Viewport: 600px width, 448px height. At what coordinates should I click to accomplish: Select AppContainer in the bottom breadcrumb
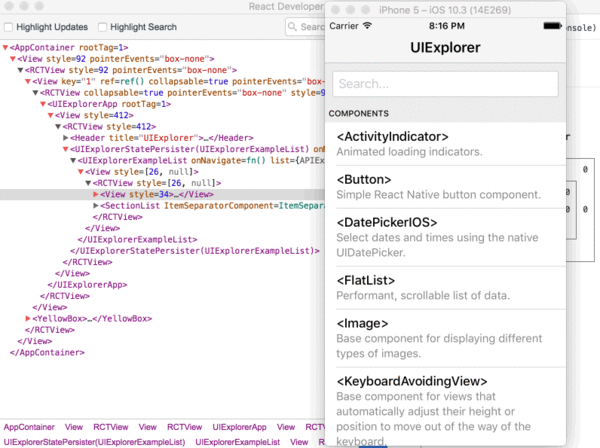(29, 426)
